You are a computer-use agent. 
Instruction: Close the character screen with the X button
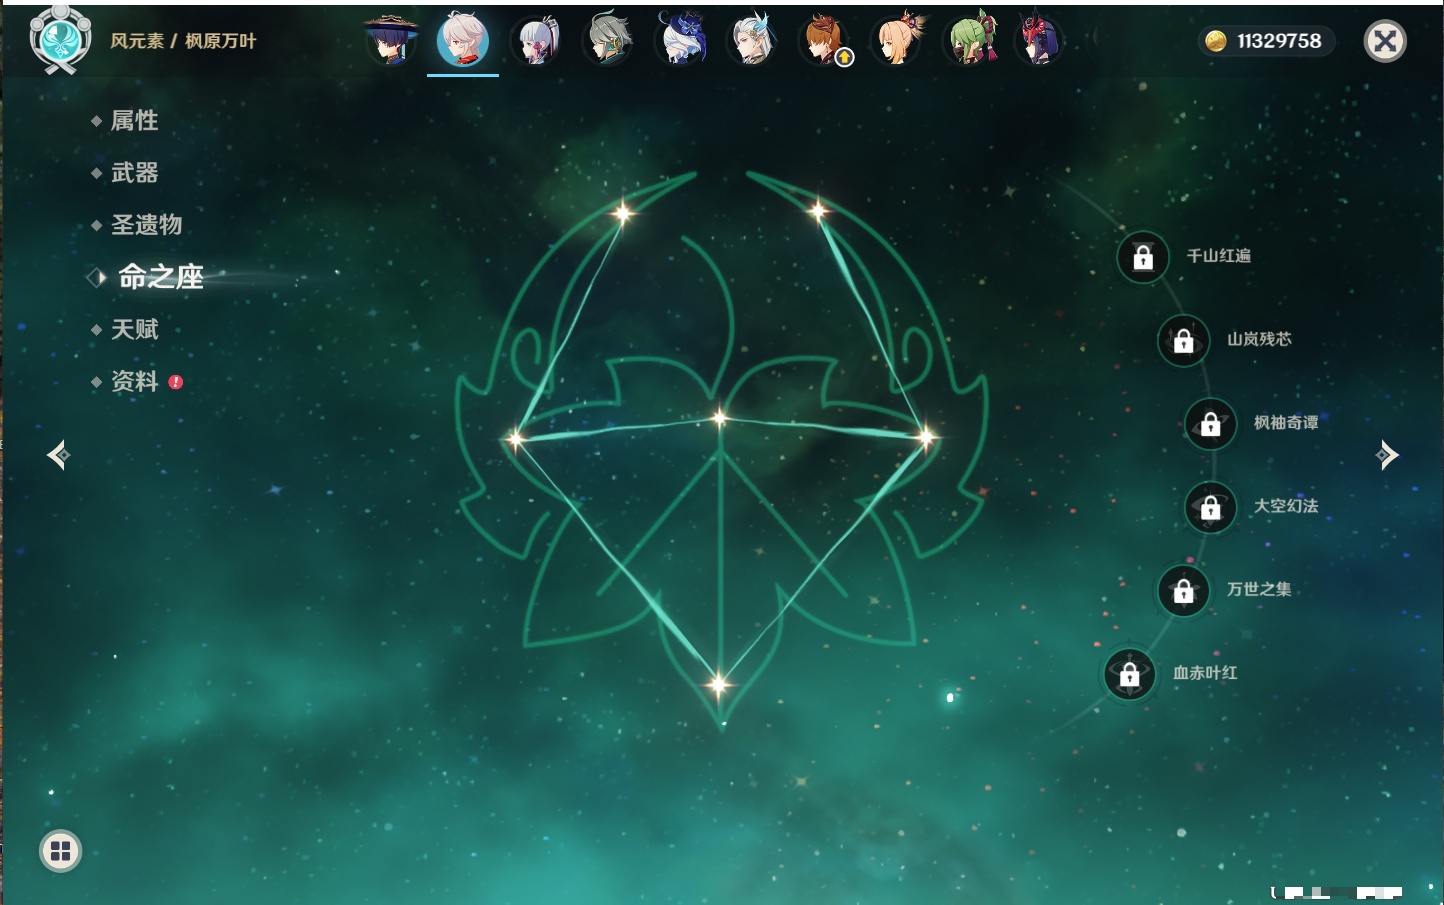pos(1385,41)
